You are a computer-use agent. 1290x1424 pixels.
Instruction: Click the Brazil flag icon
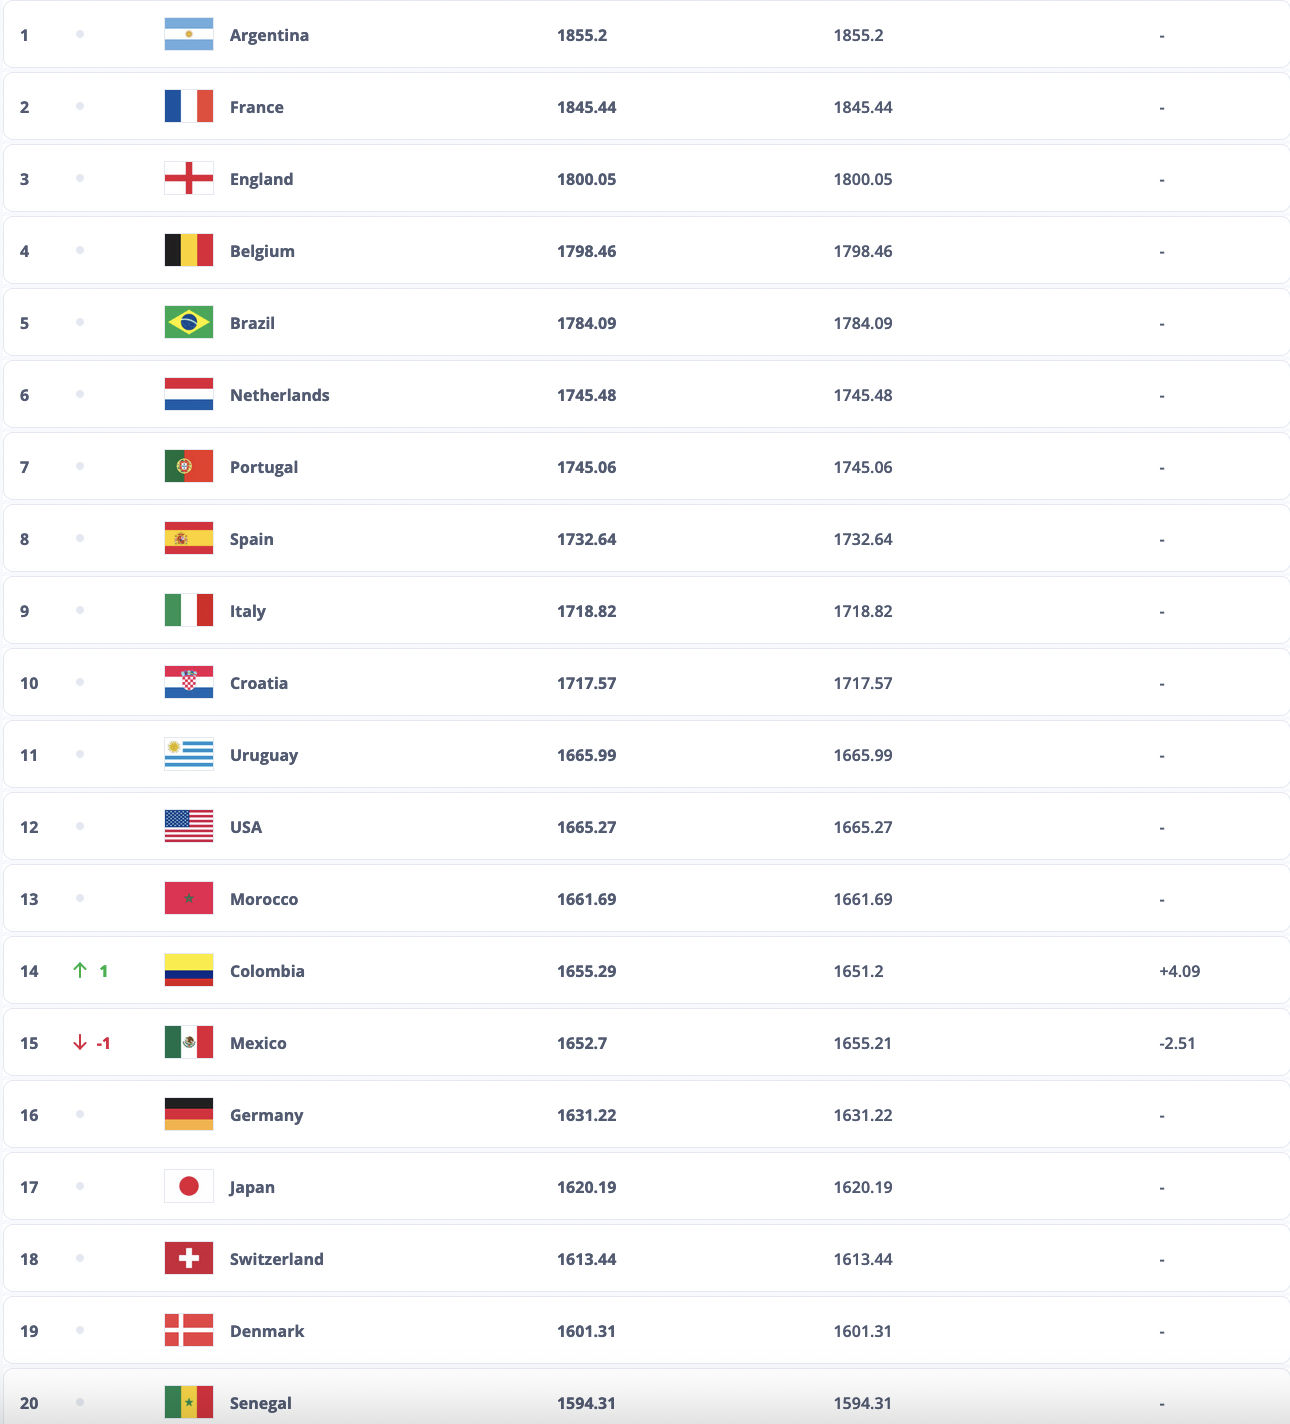click(x=189, y=322)
